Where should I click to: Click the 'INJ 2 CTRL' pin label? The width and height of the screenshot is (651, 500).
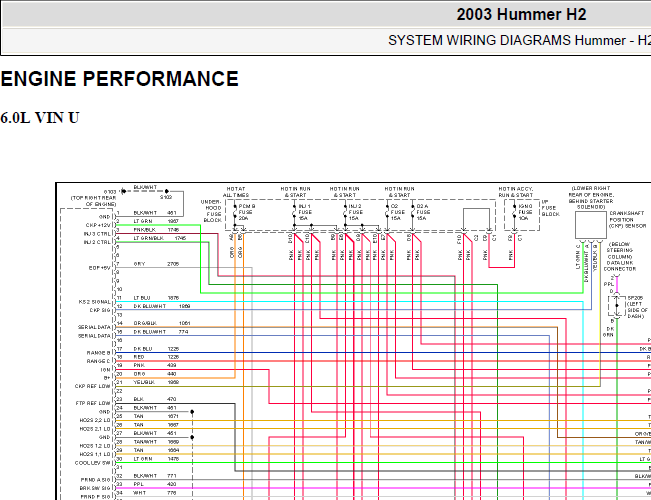pos(97,242)
